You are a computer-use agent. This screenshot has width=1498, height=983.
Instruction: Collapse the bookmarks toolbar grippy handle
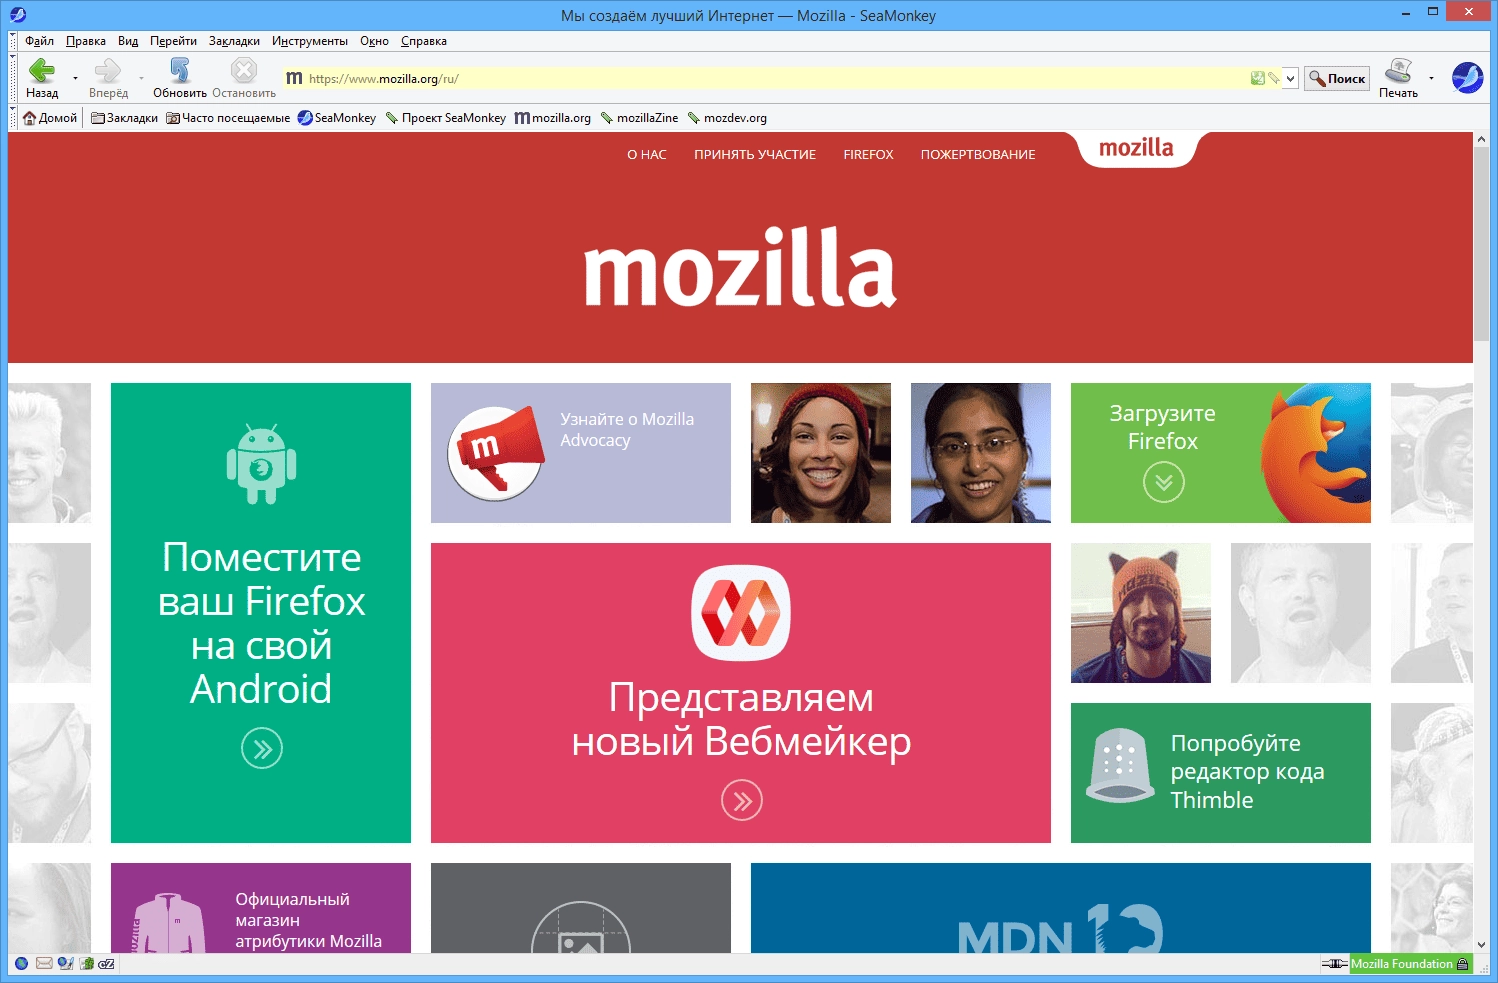13,118
